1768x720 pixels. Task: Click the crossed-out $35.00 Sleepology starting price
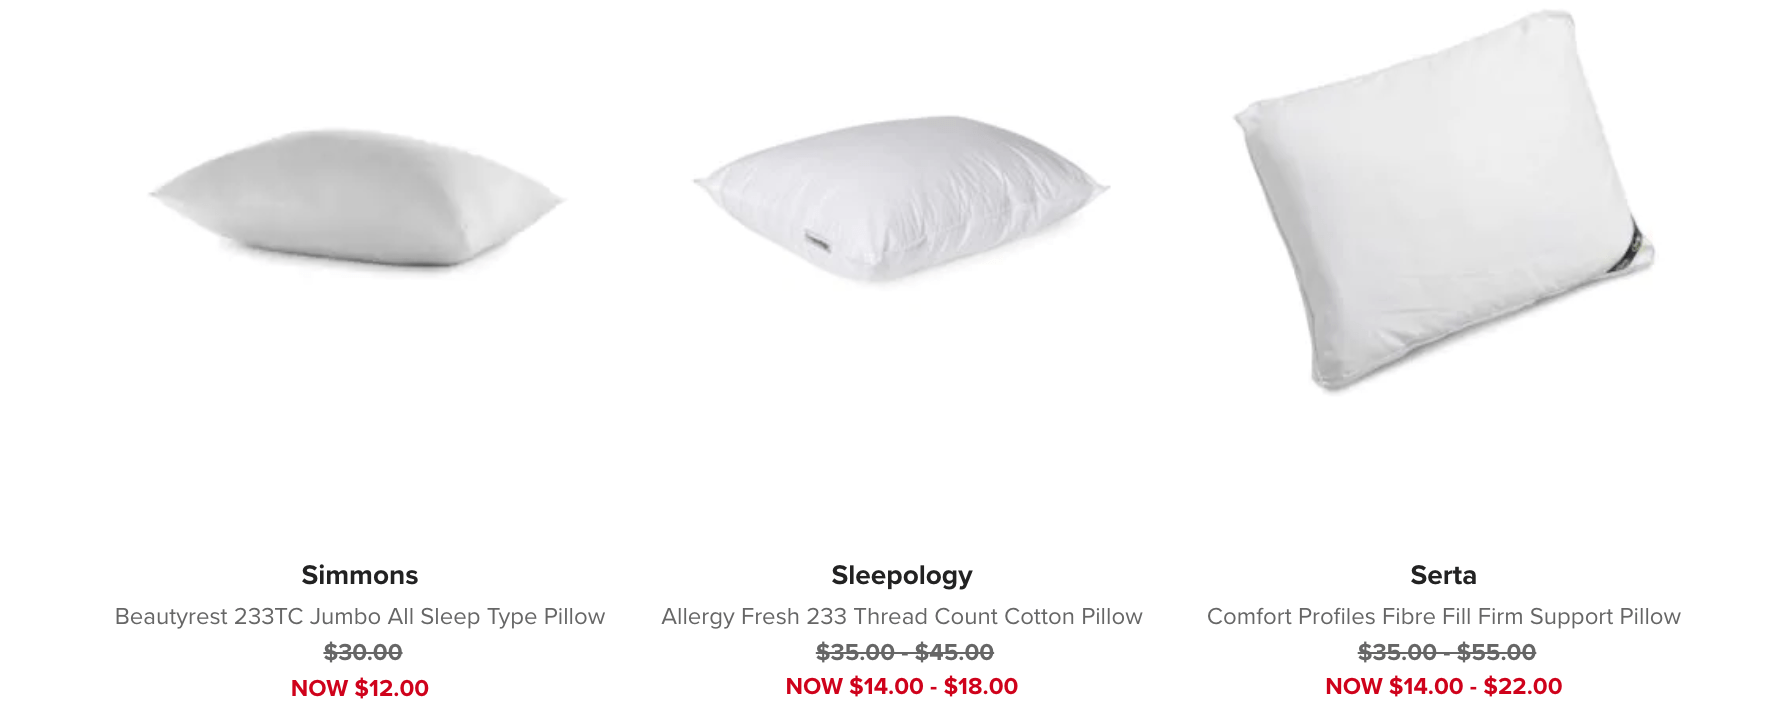[x=855, y=652]
